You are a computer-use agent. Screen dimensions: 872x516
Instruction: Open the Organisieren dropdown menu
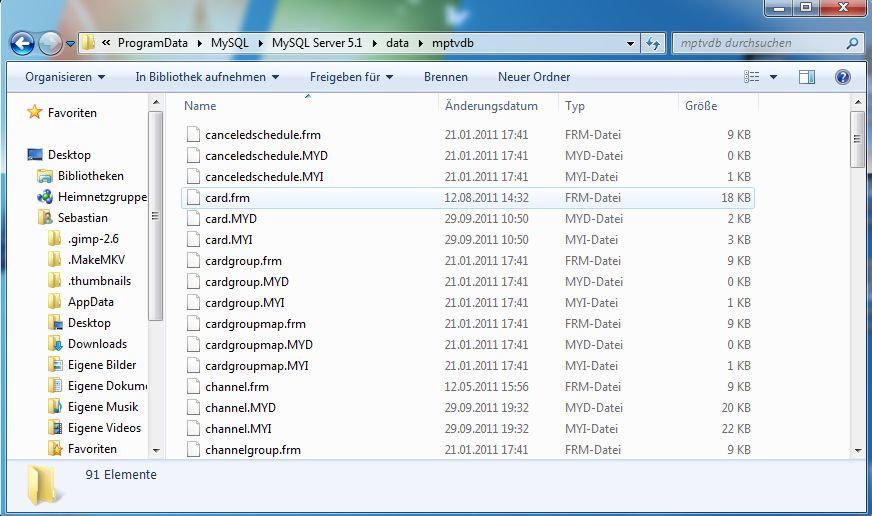[x=65, y=77]
